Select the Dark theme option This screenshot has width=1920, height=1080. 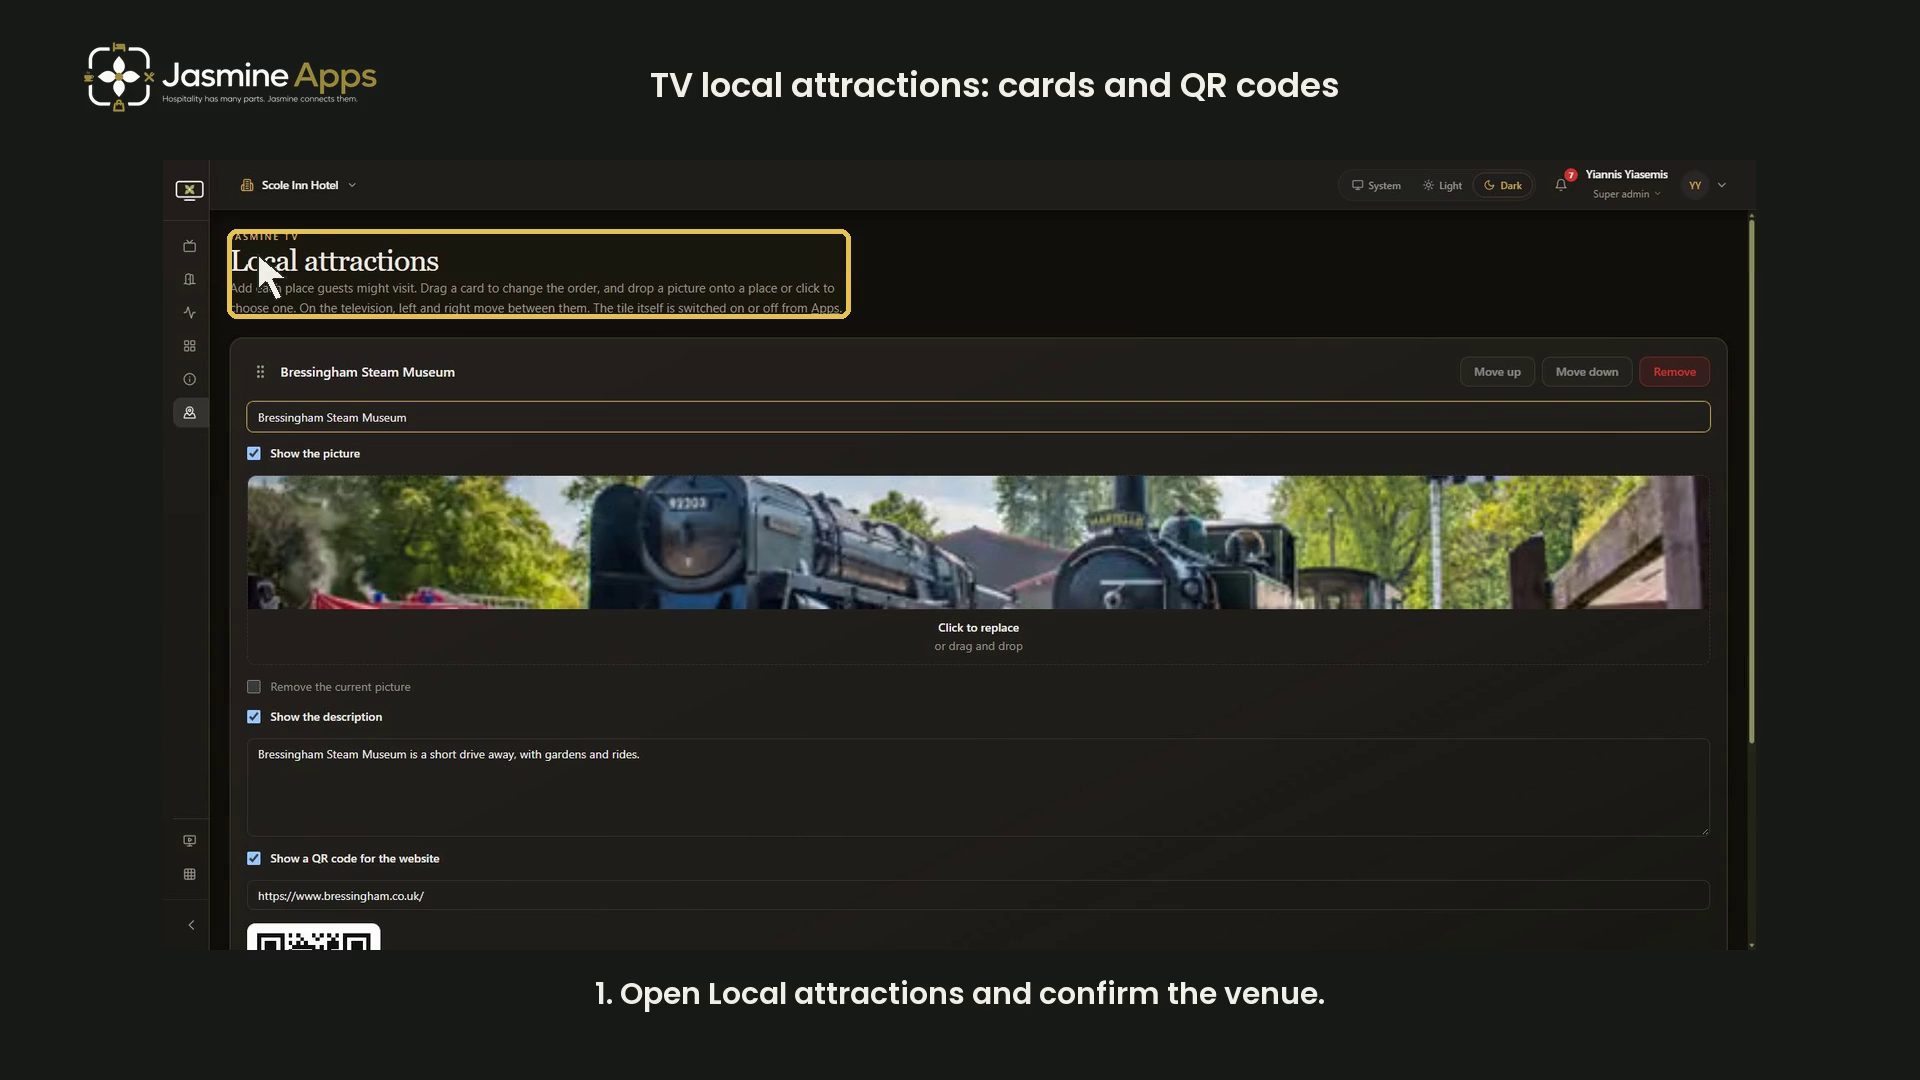click(1503, 185)
